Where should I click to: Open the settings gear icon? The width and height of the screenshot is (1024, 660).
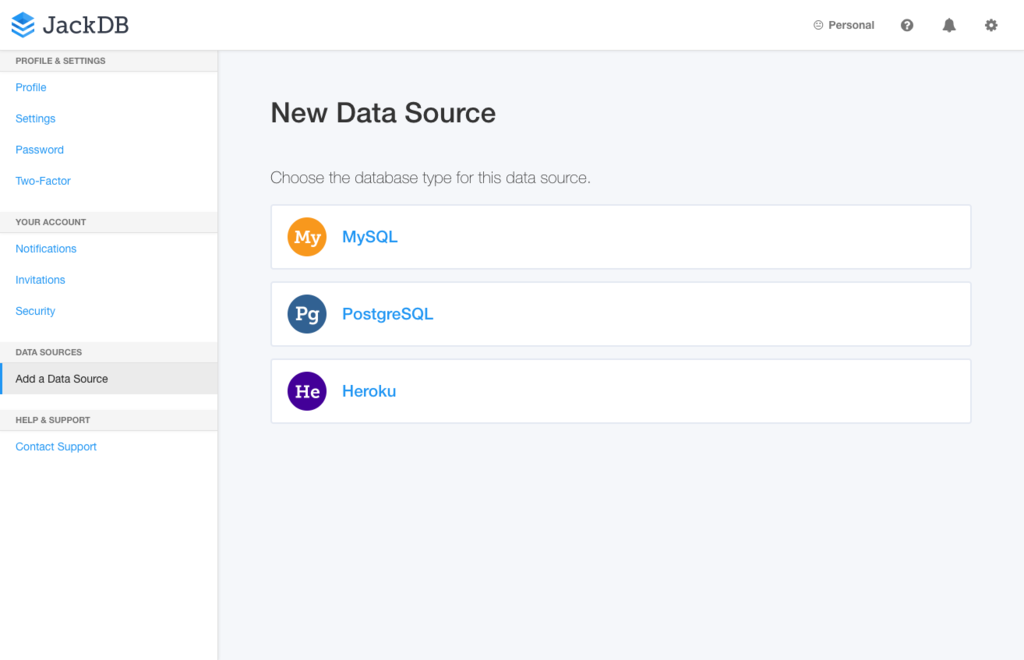tap(991, 25)
